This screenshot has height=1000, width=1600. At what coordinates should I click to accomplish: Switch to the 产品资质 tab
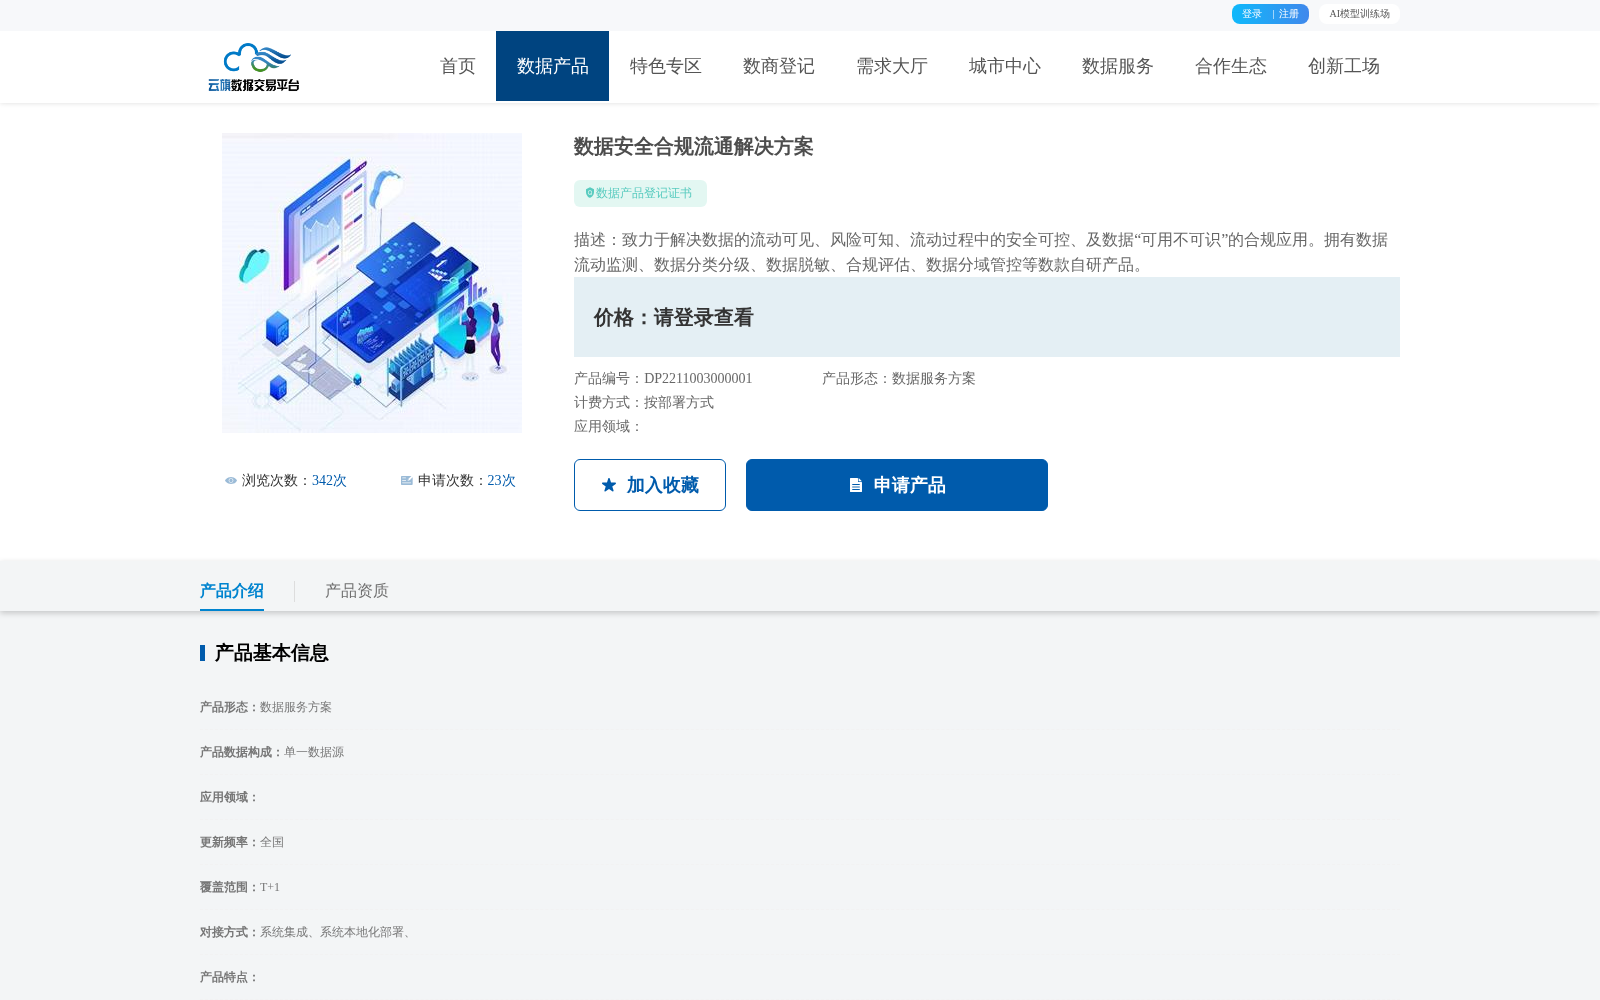357,591
